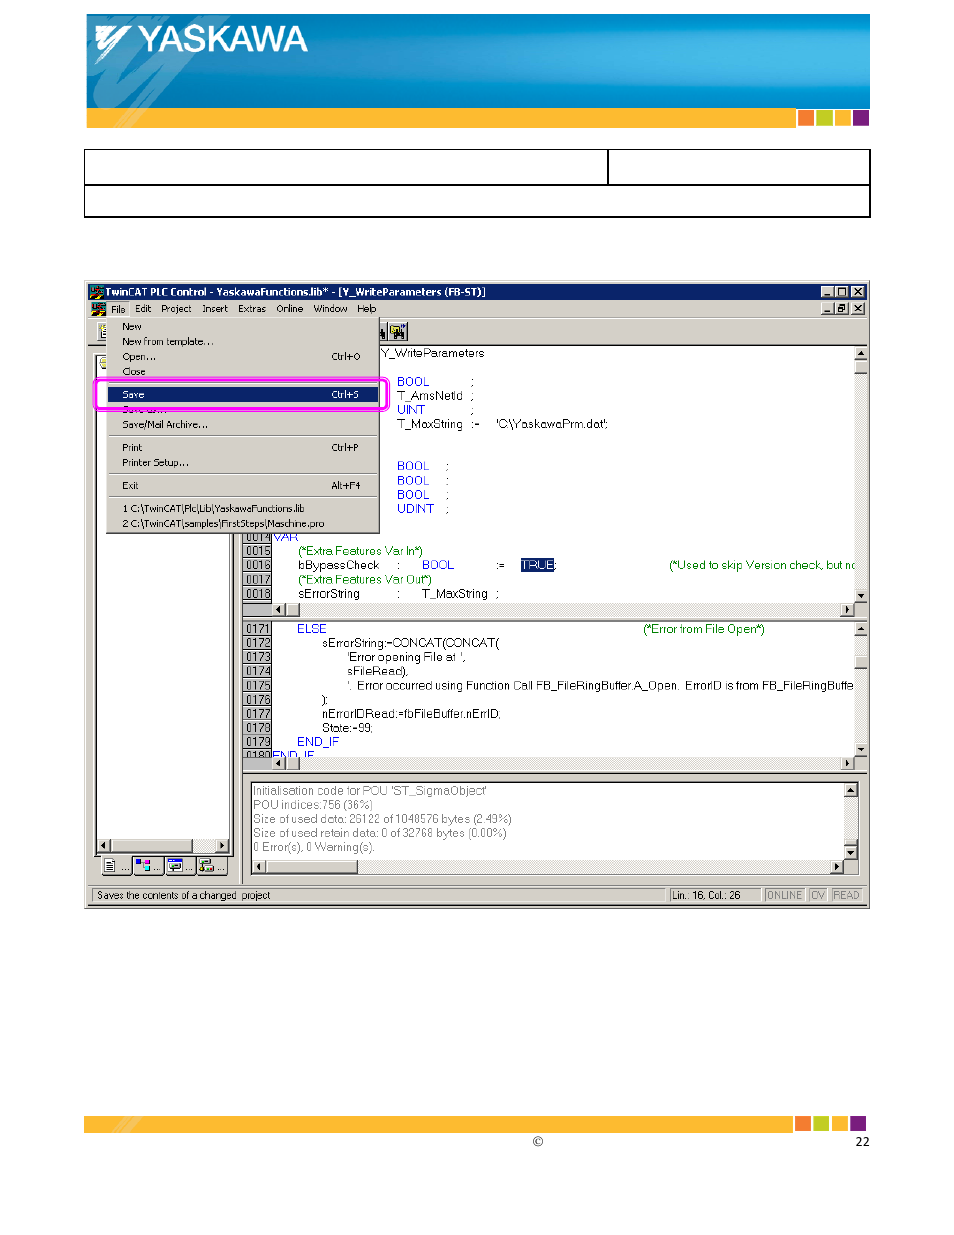This screenshot has width=954, height=1235.
Task: Click sErrorString declaration on line 0018
Action: point(329,594)
